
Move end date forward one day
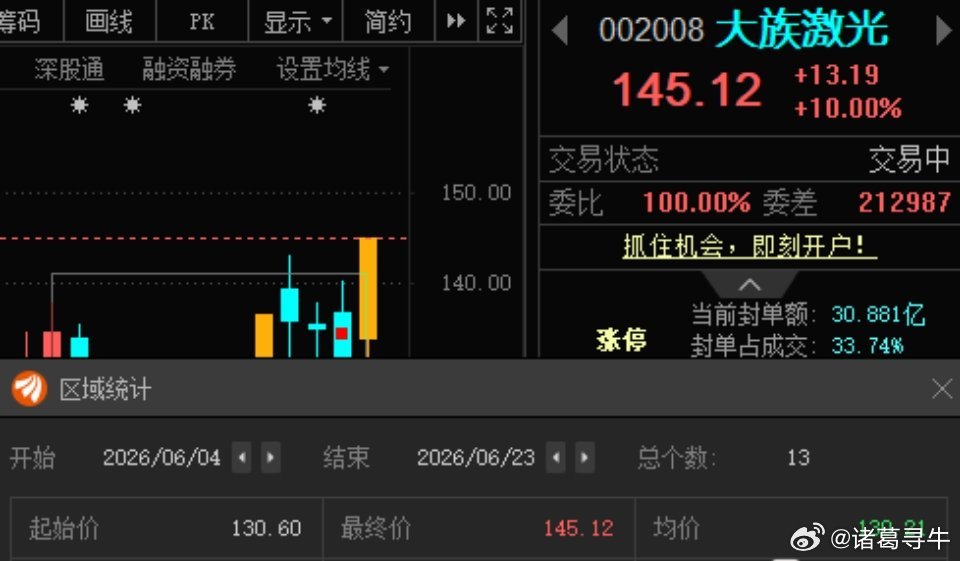(585, 457)
